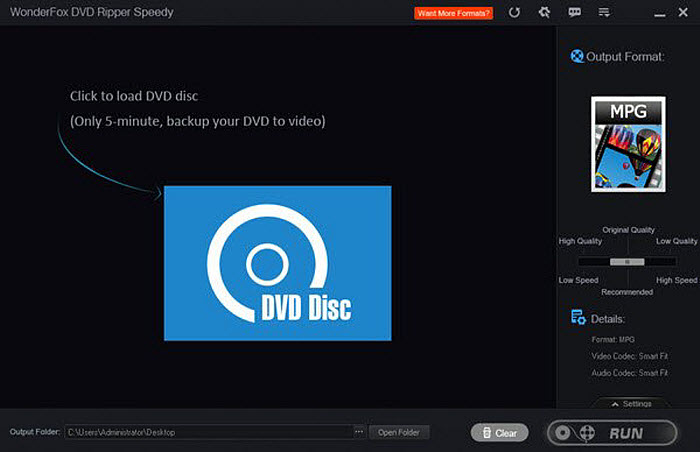Browse output folder with the ellipsis button
Image resolution: width=700 pixels, height=452 pixels.
coord(359,432)
